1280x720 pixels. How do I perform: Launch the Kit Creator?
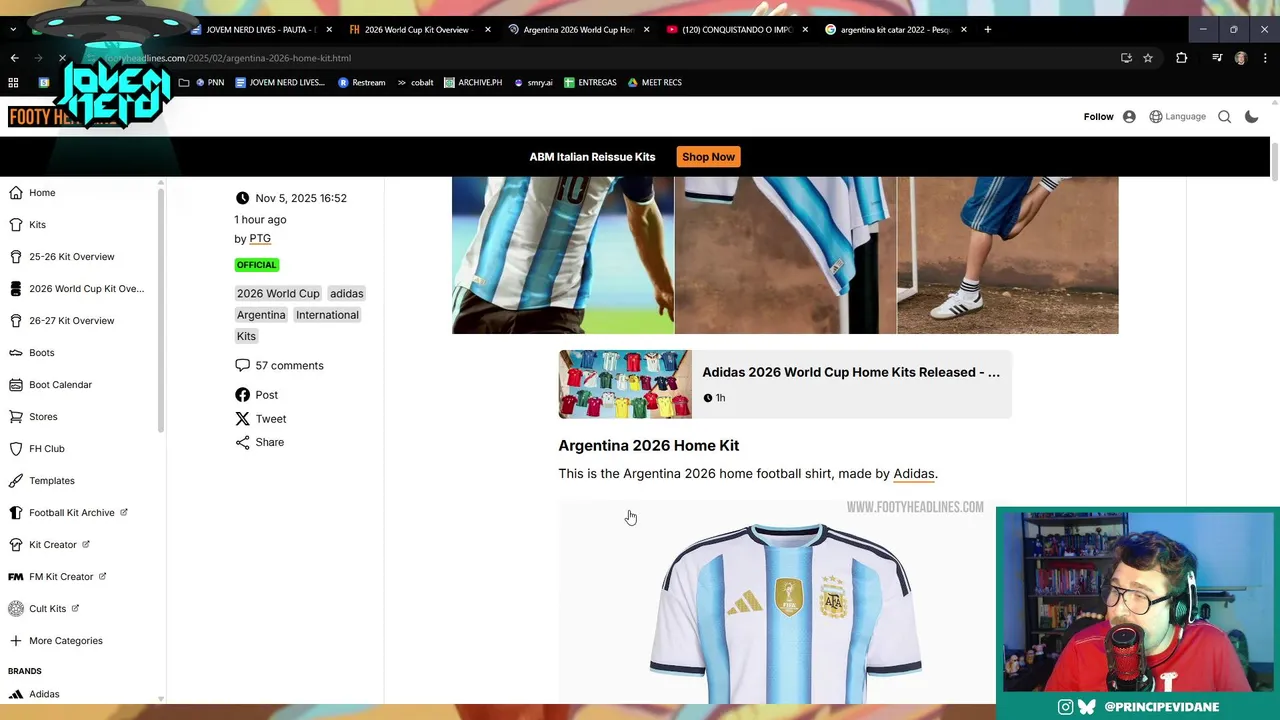(49, 545)
